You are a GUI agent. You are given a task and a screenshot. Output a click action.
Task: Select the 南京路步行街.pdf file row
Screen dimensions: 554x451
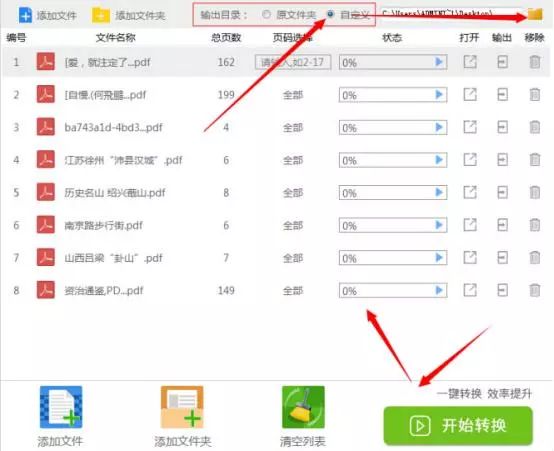(276, 225)
